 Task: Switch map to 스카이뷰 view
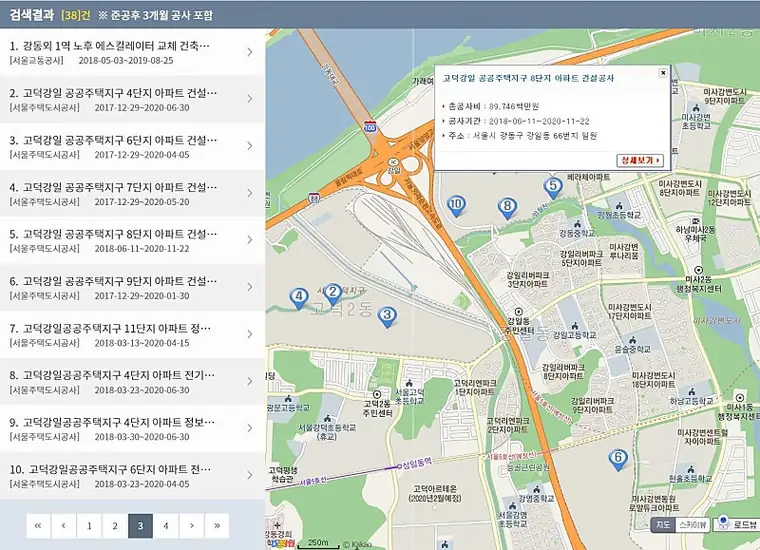(x=692, y=525)
